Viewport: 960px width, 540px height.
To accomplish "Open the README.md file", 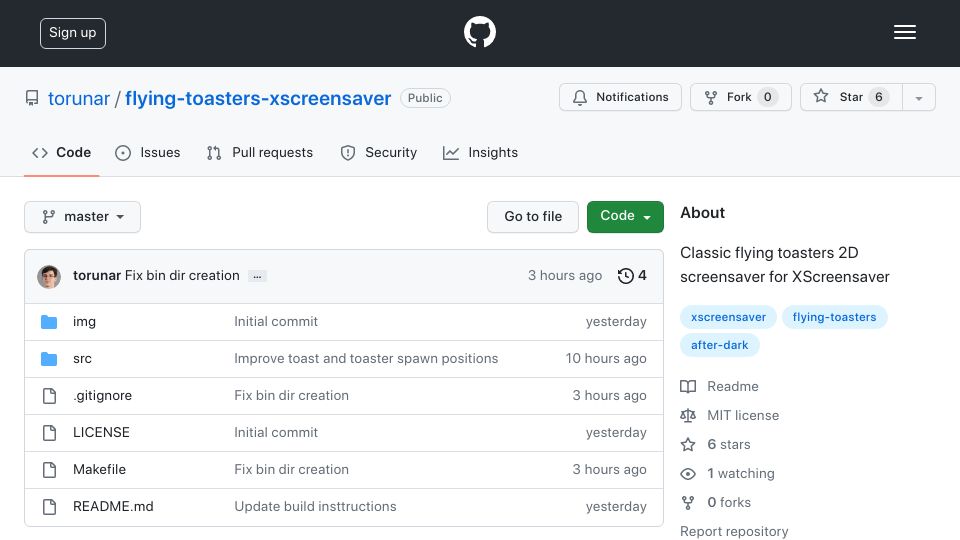I will (x=113, y=506).
